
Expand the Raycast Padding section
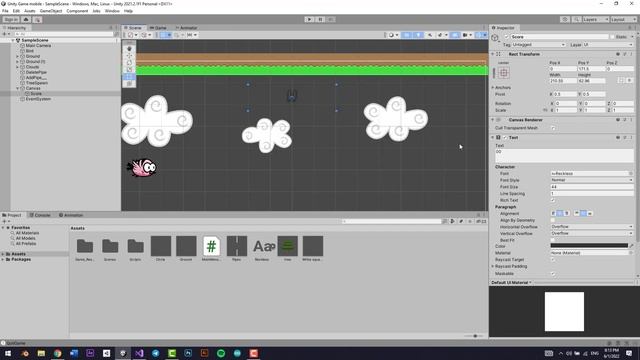[493, 267]
